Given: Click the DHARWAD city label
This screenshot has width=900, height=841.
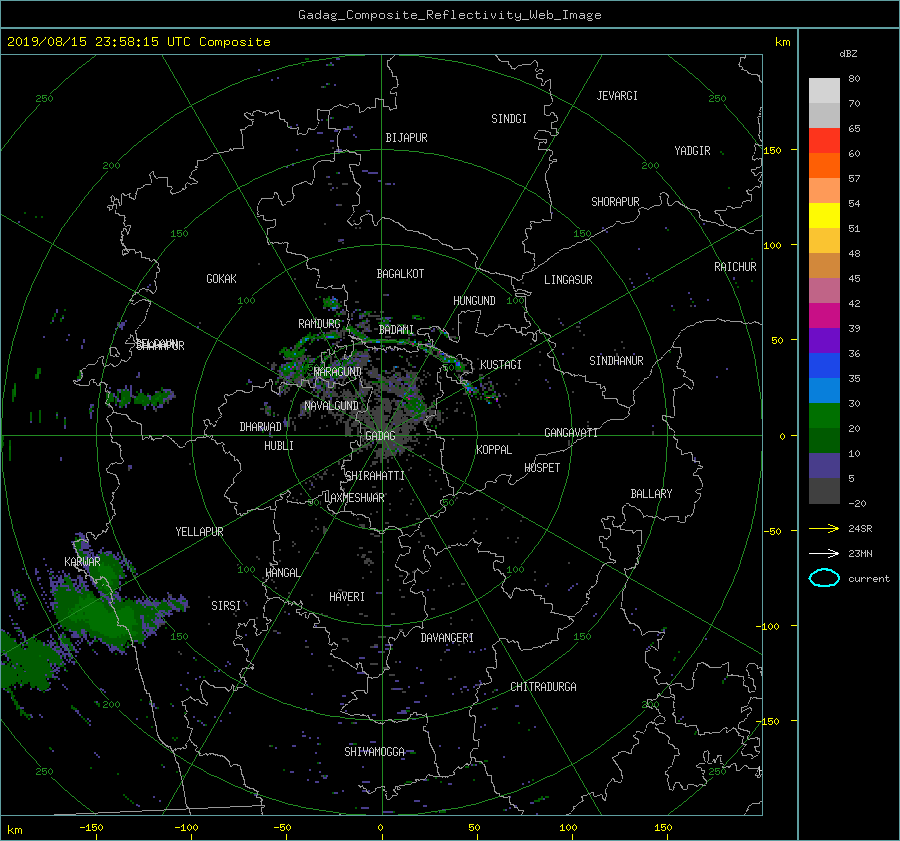Looking at the screenshot, I should pyautogui.click(x=261, y=427).
